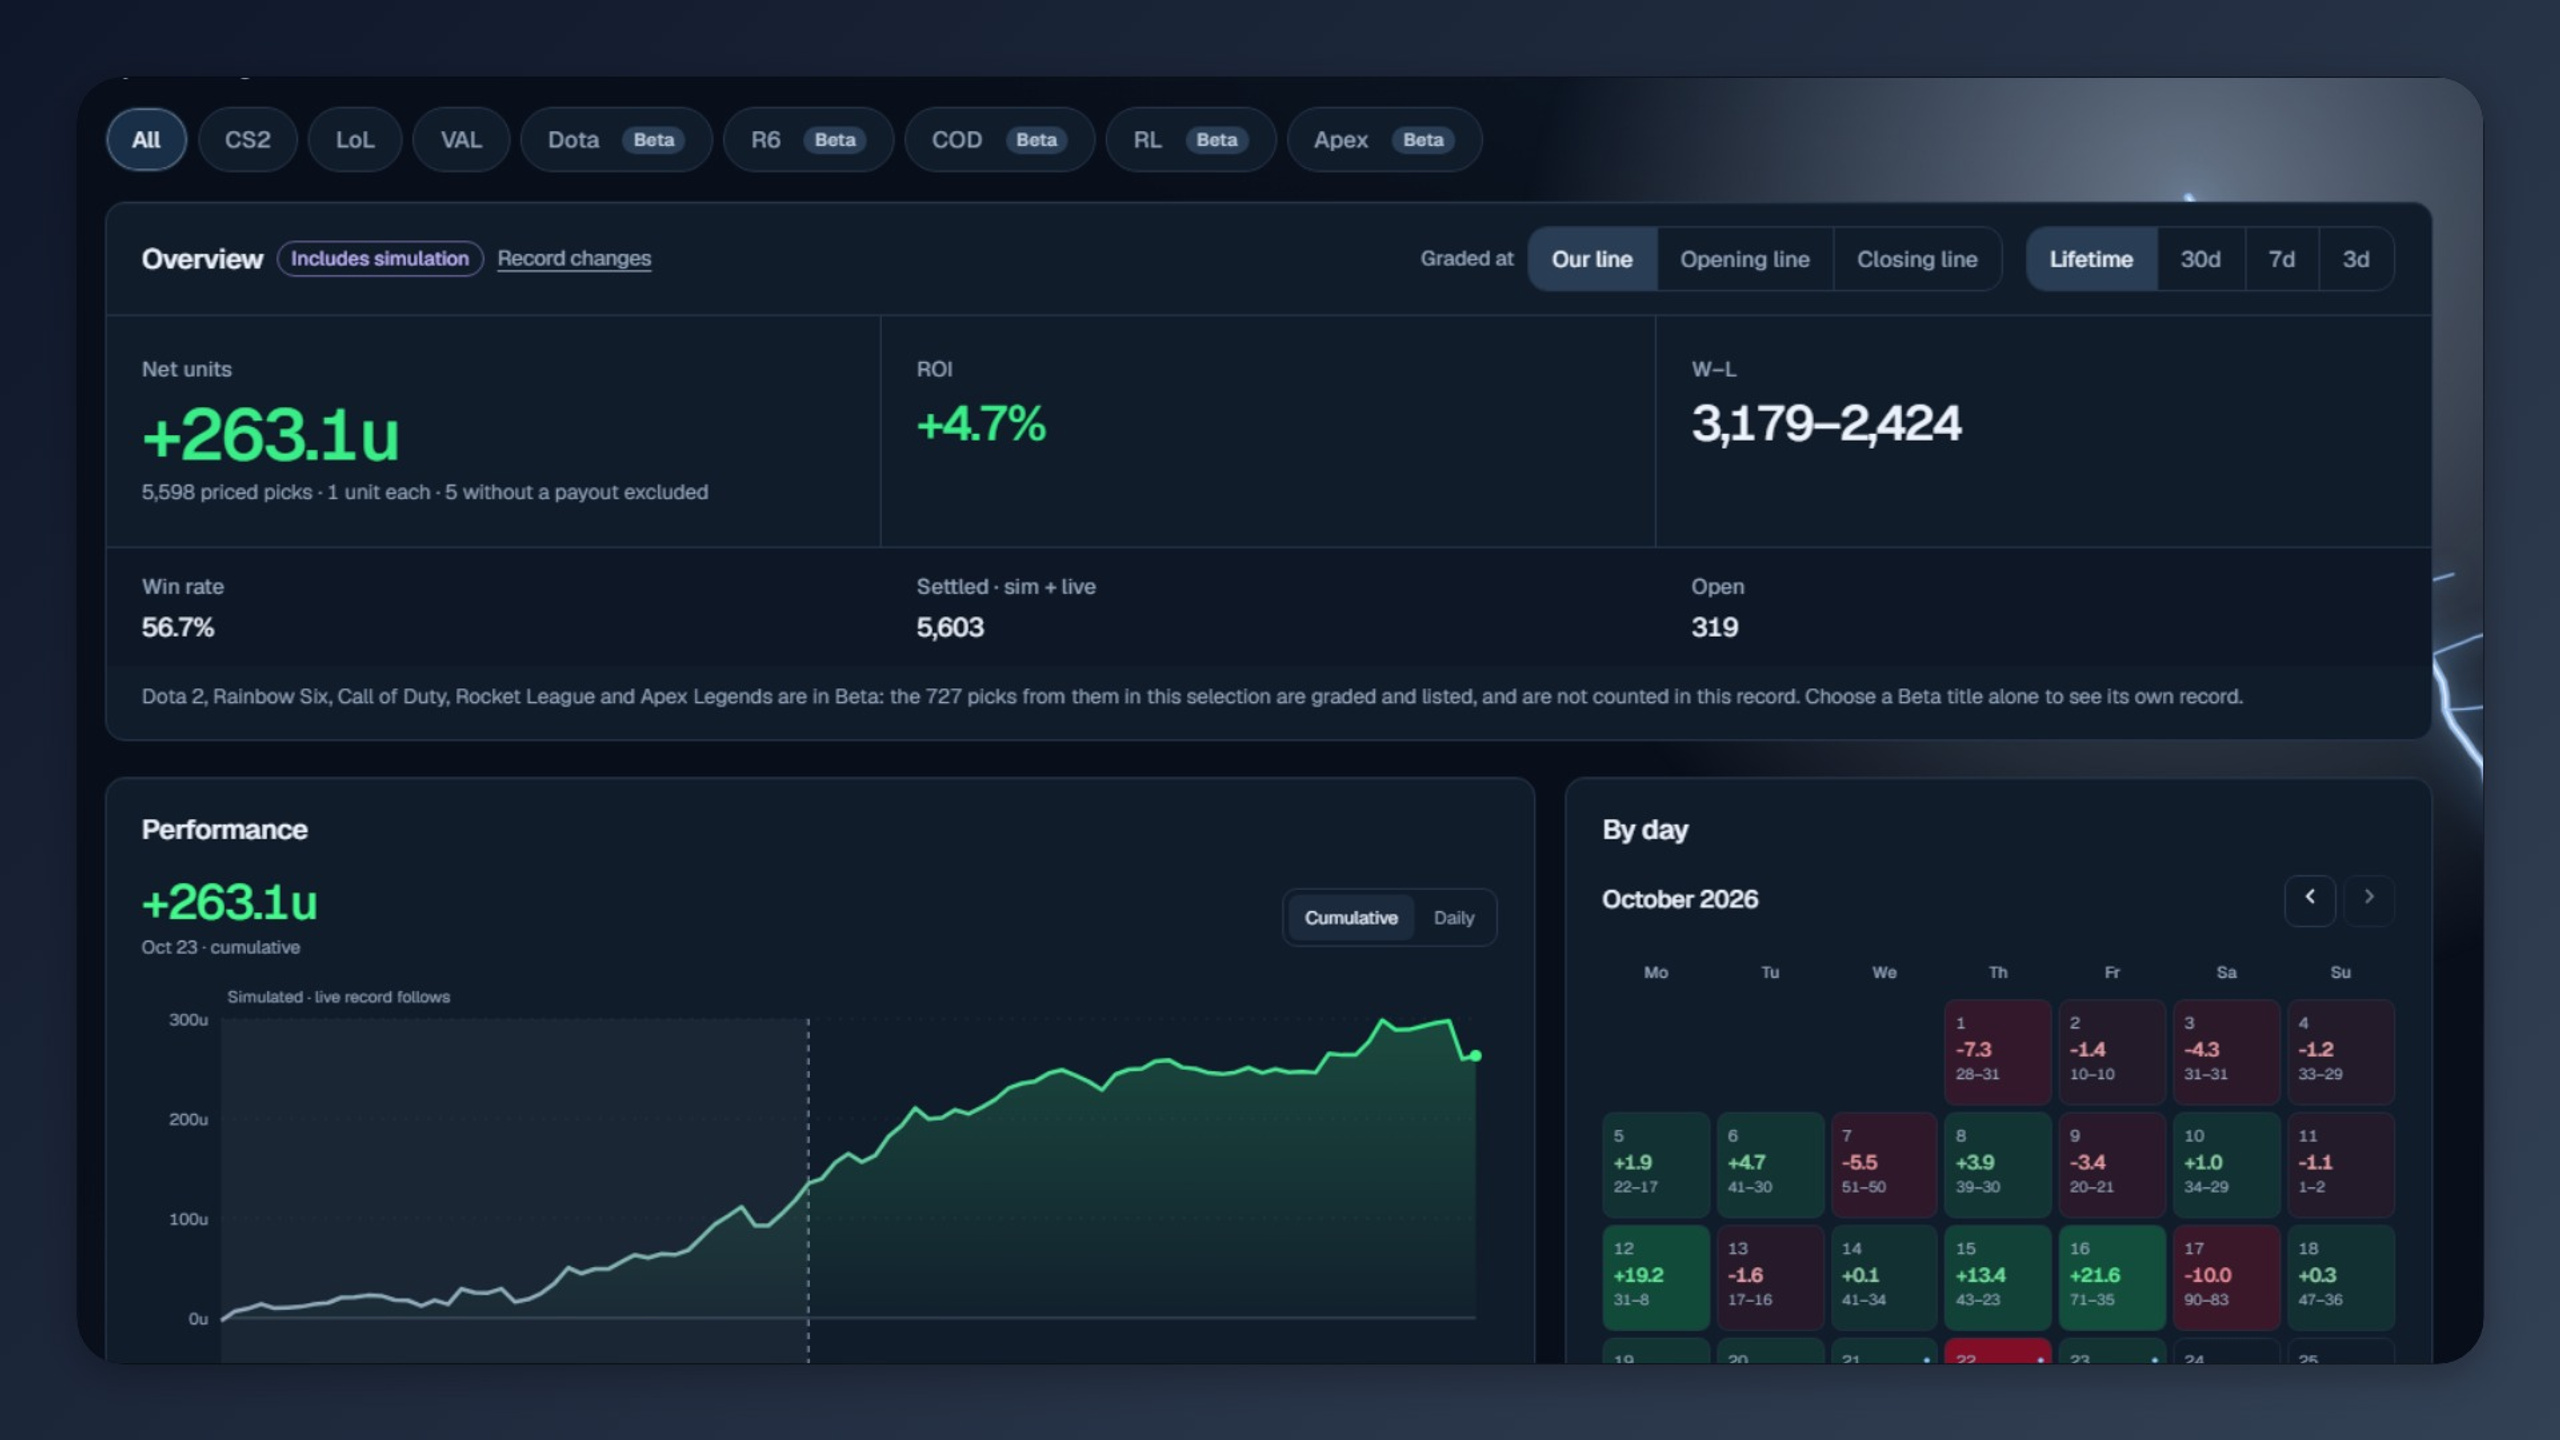Open the October 13 day cell (-1.6)

pos(1770,1277)
